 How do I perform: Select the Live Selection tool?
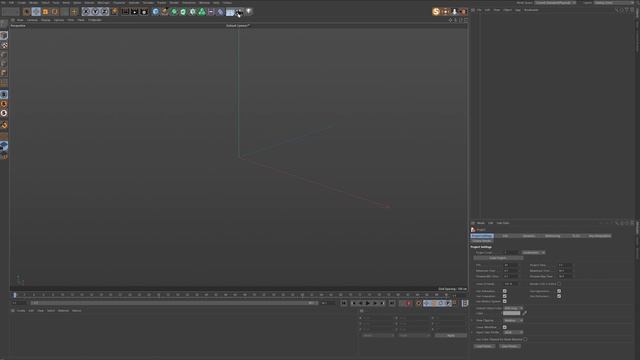tap(27, 12)
